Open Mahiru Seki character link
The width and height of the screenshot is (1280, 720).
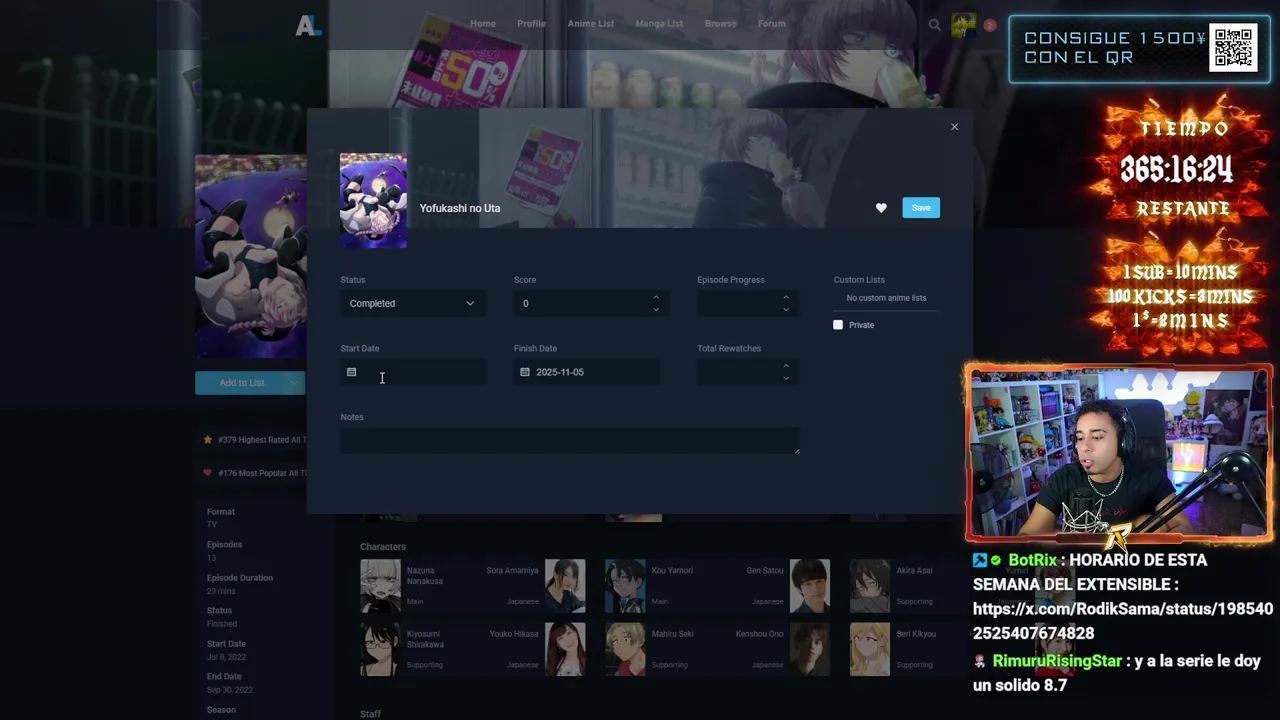672,634
